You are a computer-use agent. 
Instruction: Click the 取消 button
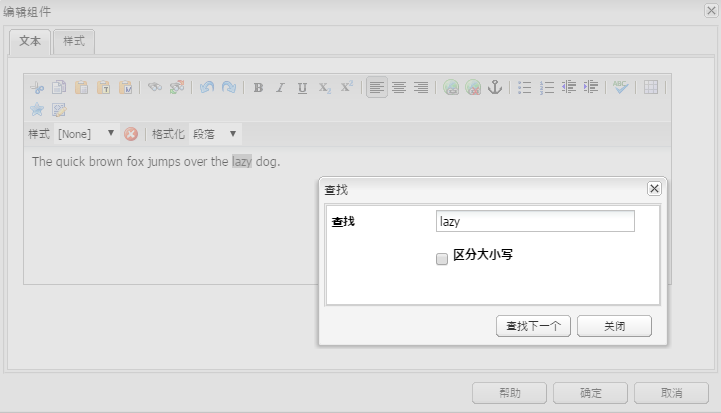[671, 393]
